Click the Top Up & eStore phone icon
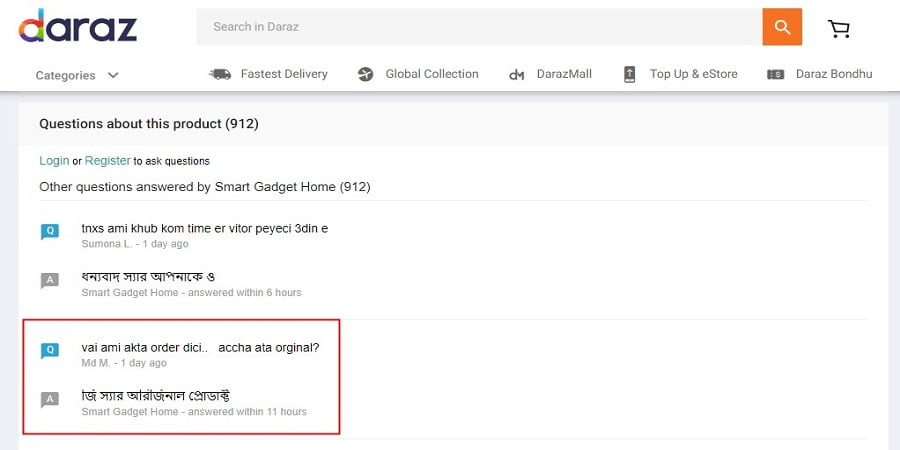The image size is (900, 450). [630, 74]
